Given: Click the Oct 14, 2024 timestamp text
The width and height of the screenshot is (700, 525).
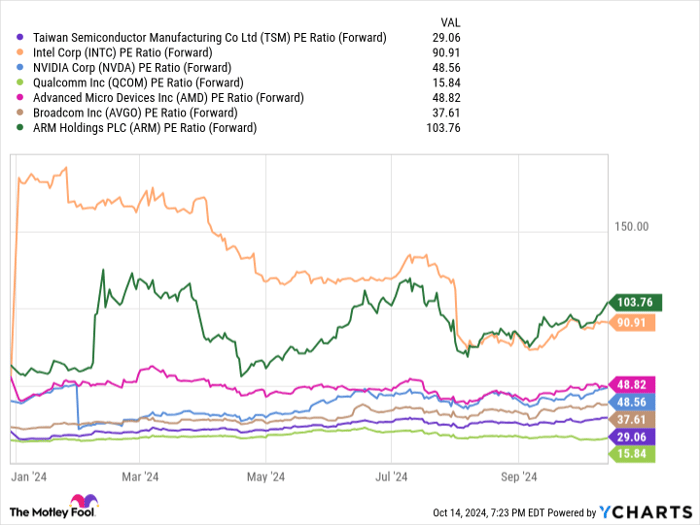Looking at the screenshot, I should coord(488,512).
